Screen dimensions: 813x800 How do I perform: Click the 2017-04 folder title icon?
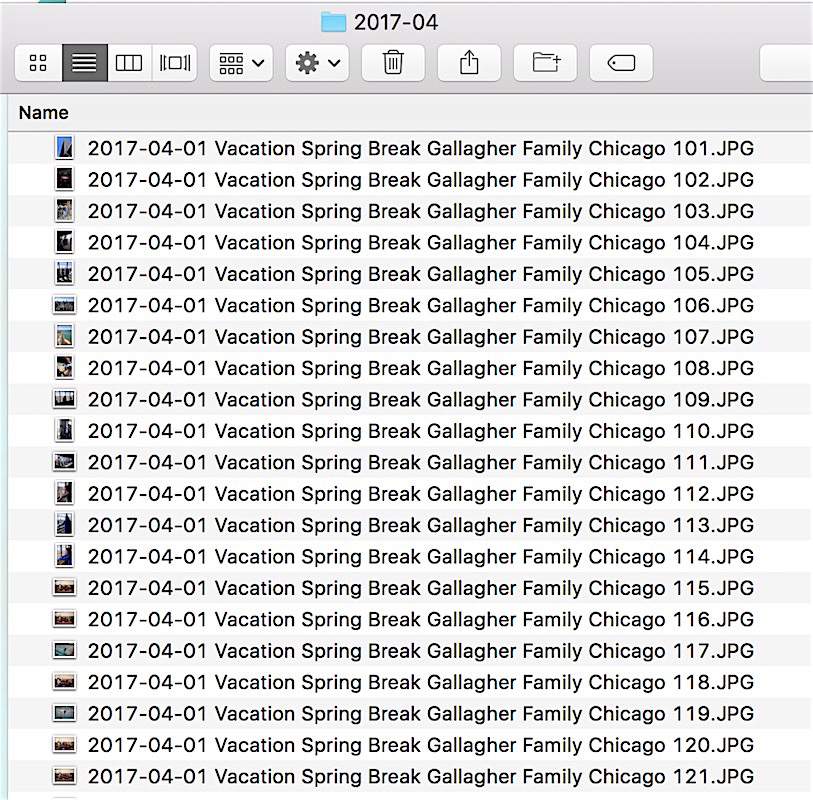[333, 22]
